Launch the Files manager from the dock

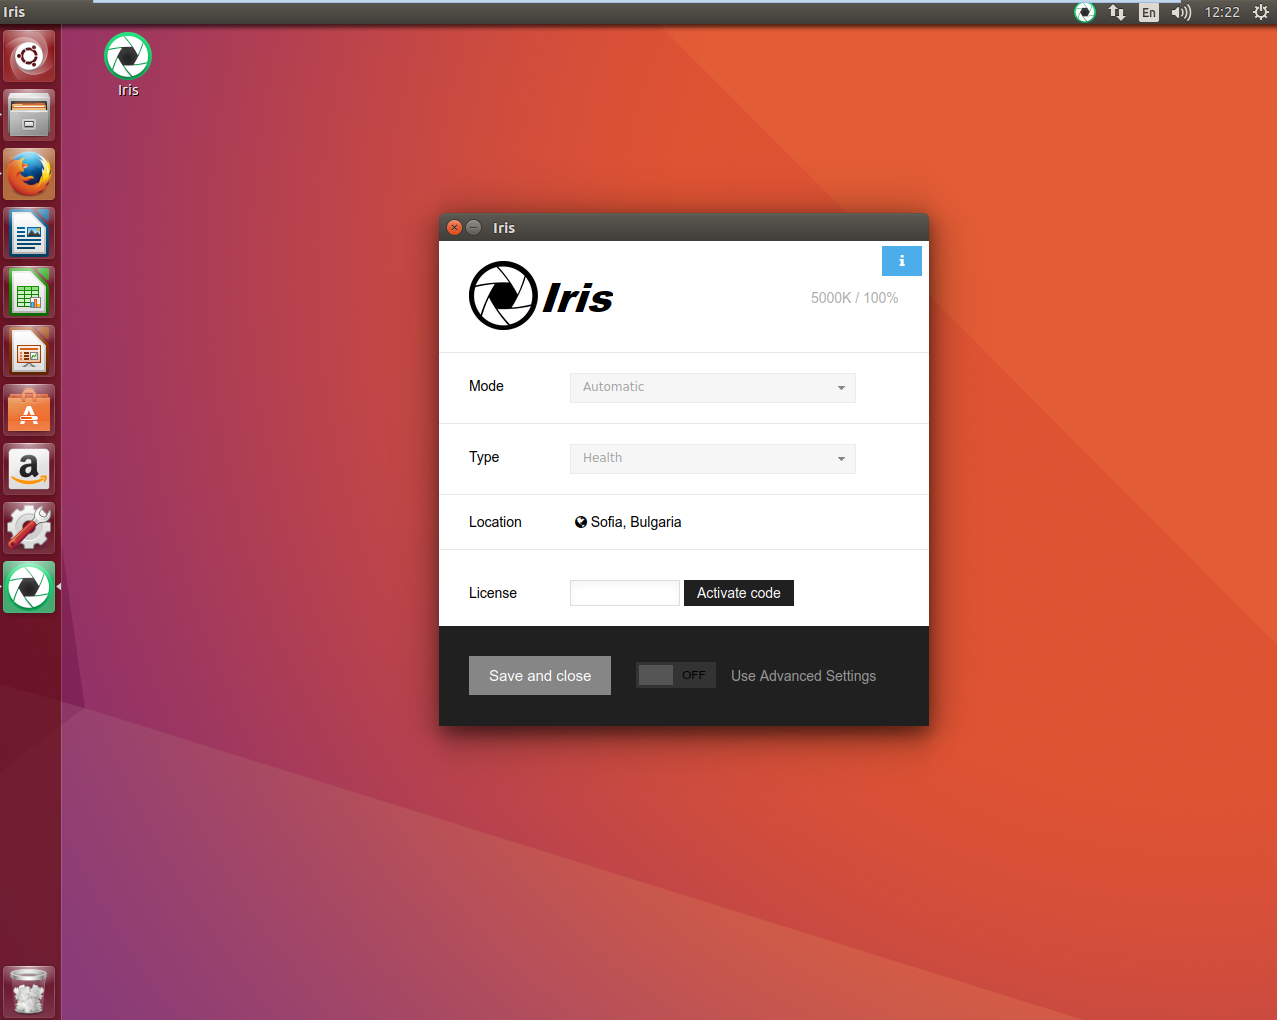point(29,115)
